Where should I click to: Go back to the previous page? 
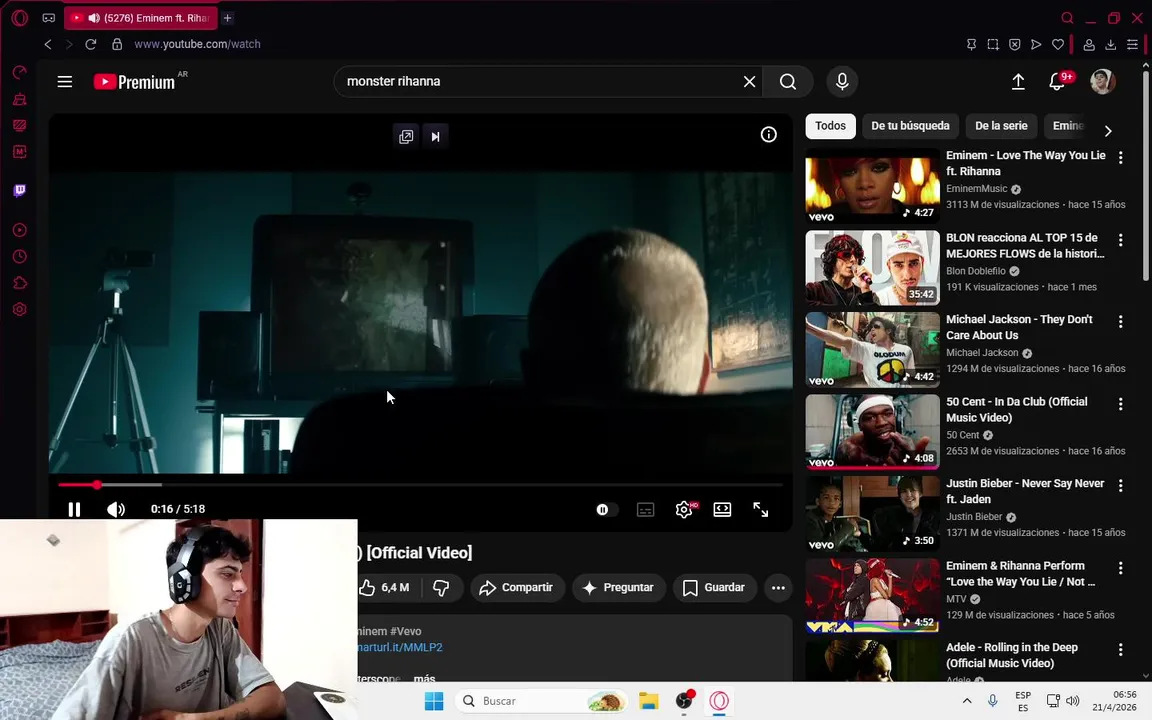(x=48, y=44)
